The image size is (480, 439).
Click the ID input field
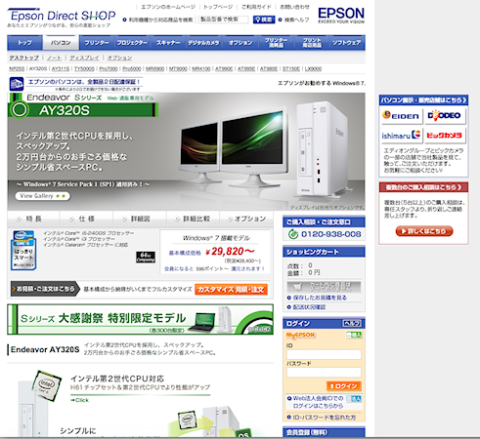(x=324, y=354)
